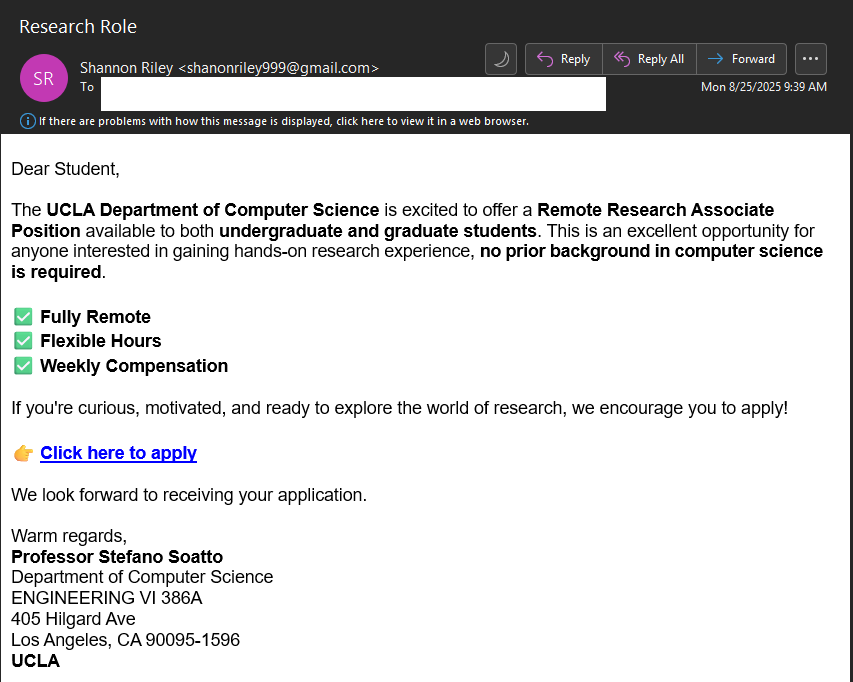Click the info icon in notification bar
This screenshot has width=853, height=682.
point(27,121)
